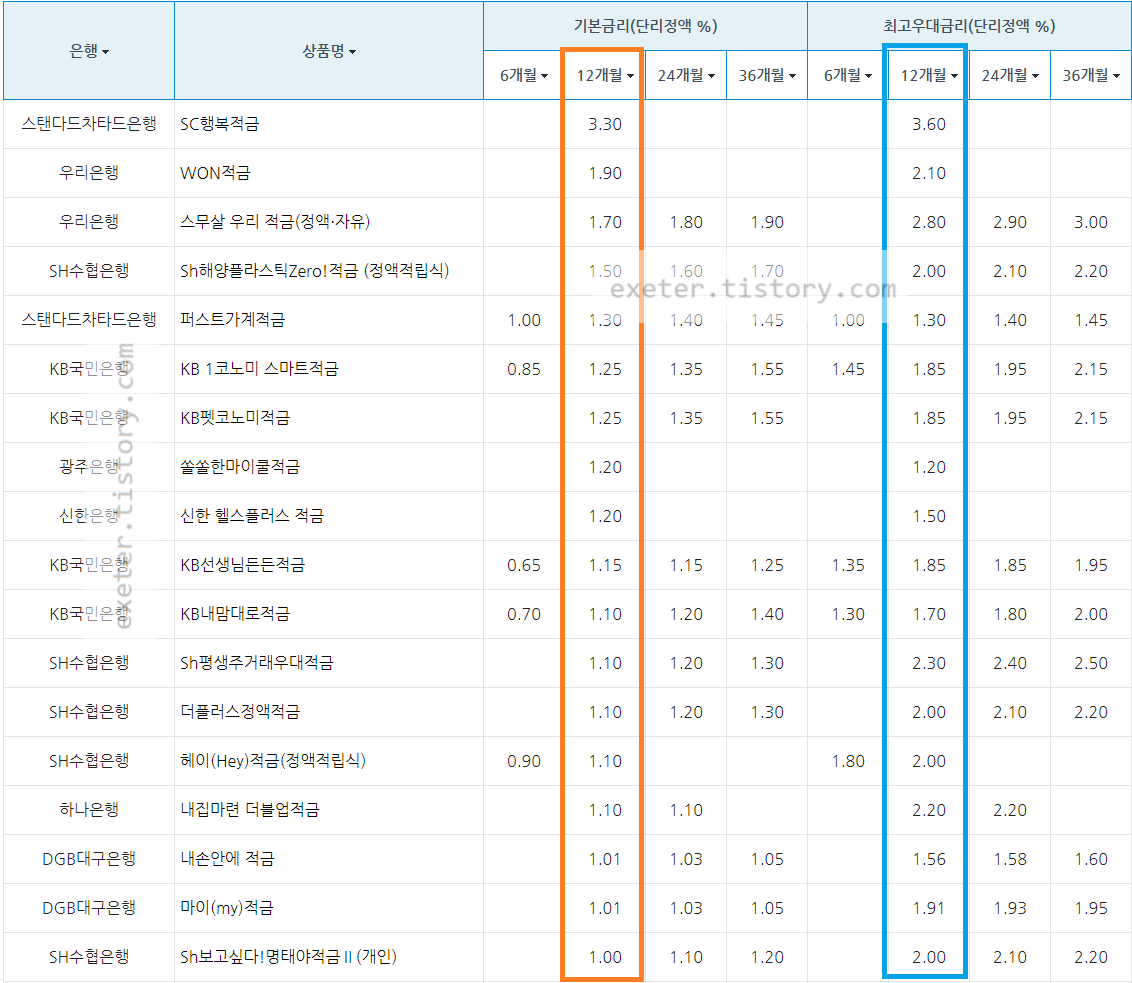Sort 기본금리 by the 12개월 column
Screen dimensions: 1132x983
point(605,75)
